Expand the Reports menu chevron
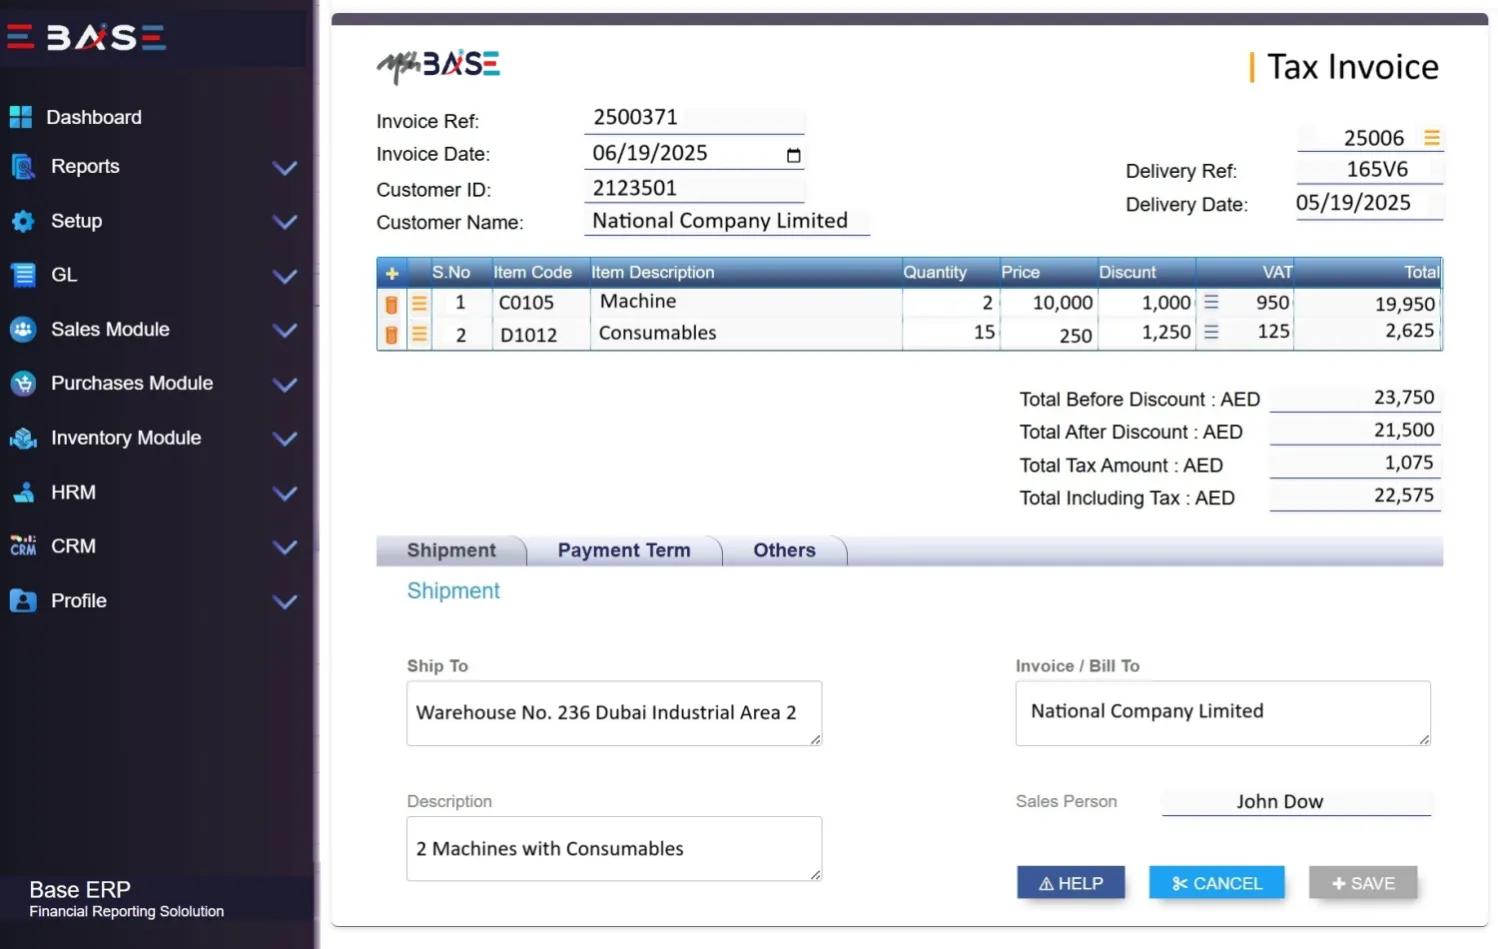 (x=285, y=168)
